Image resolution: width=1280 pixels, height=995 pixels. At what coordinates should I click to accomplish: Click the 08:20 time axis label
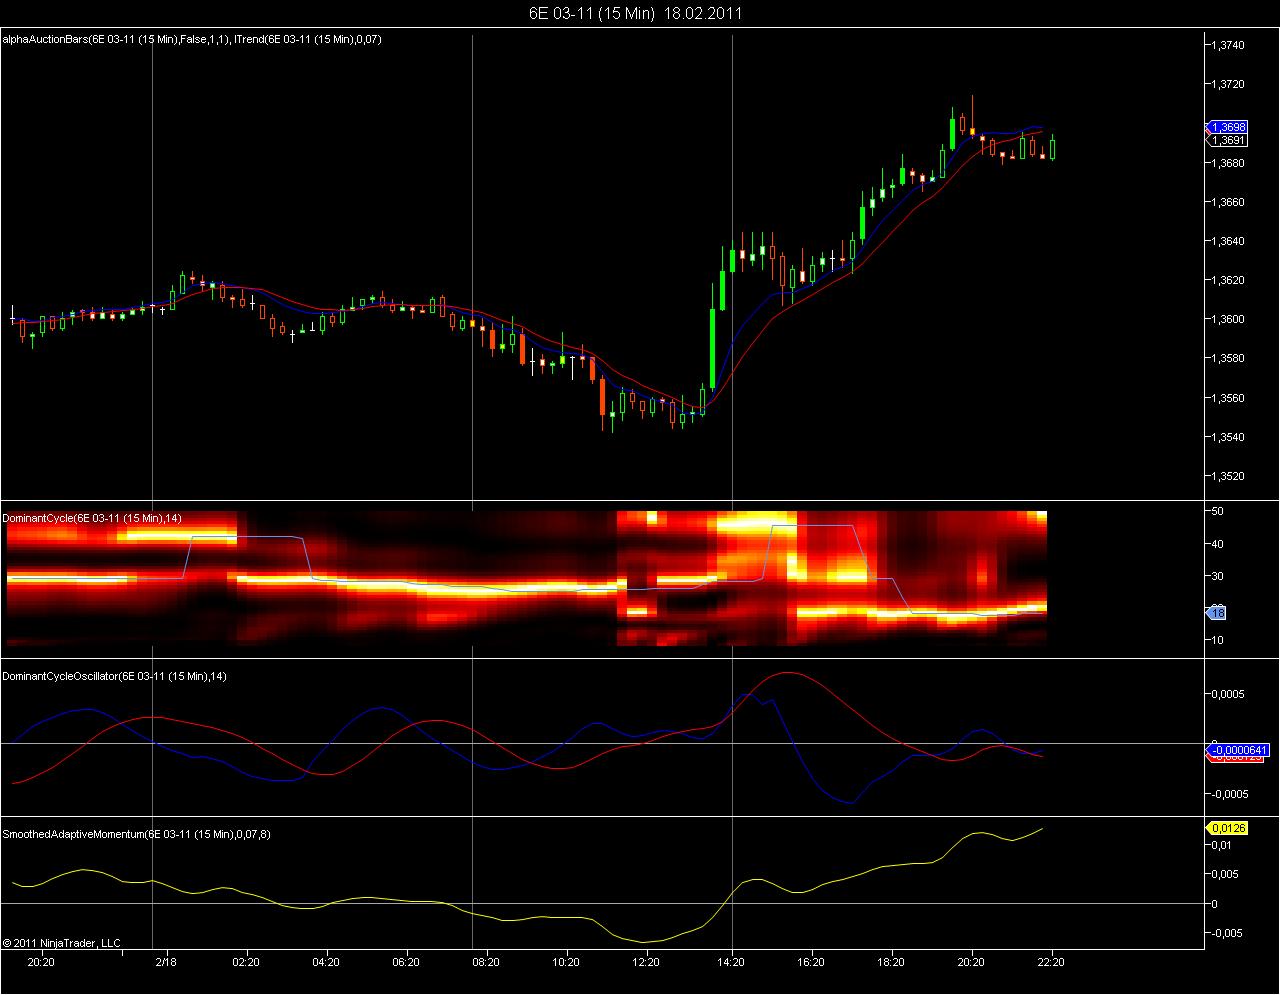tap(486, 962)
